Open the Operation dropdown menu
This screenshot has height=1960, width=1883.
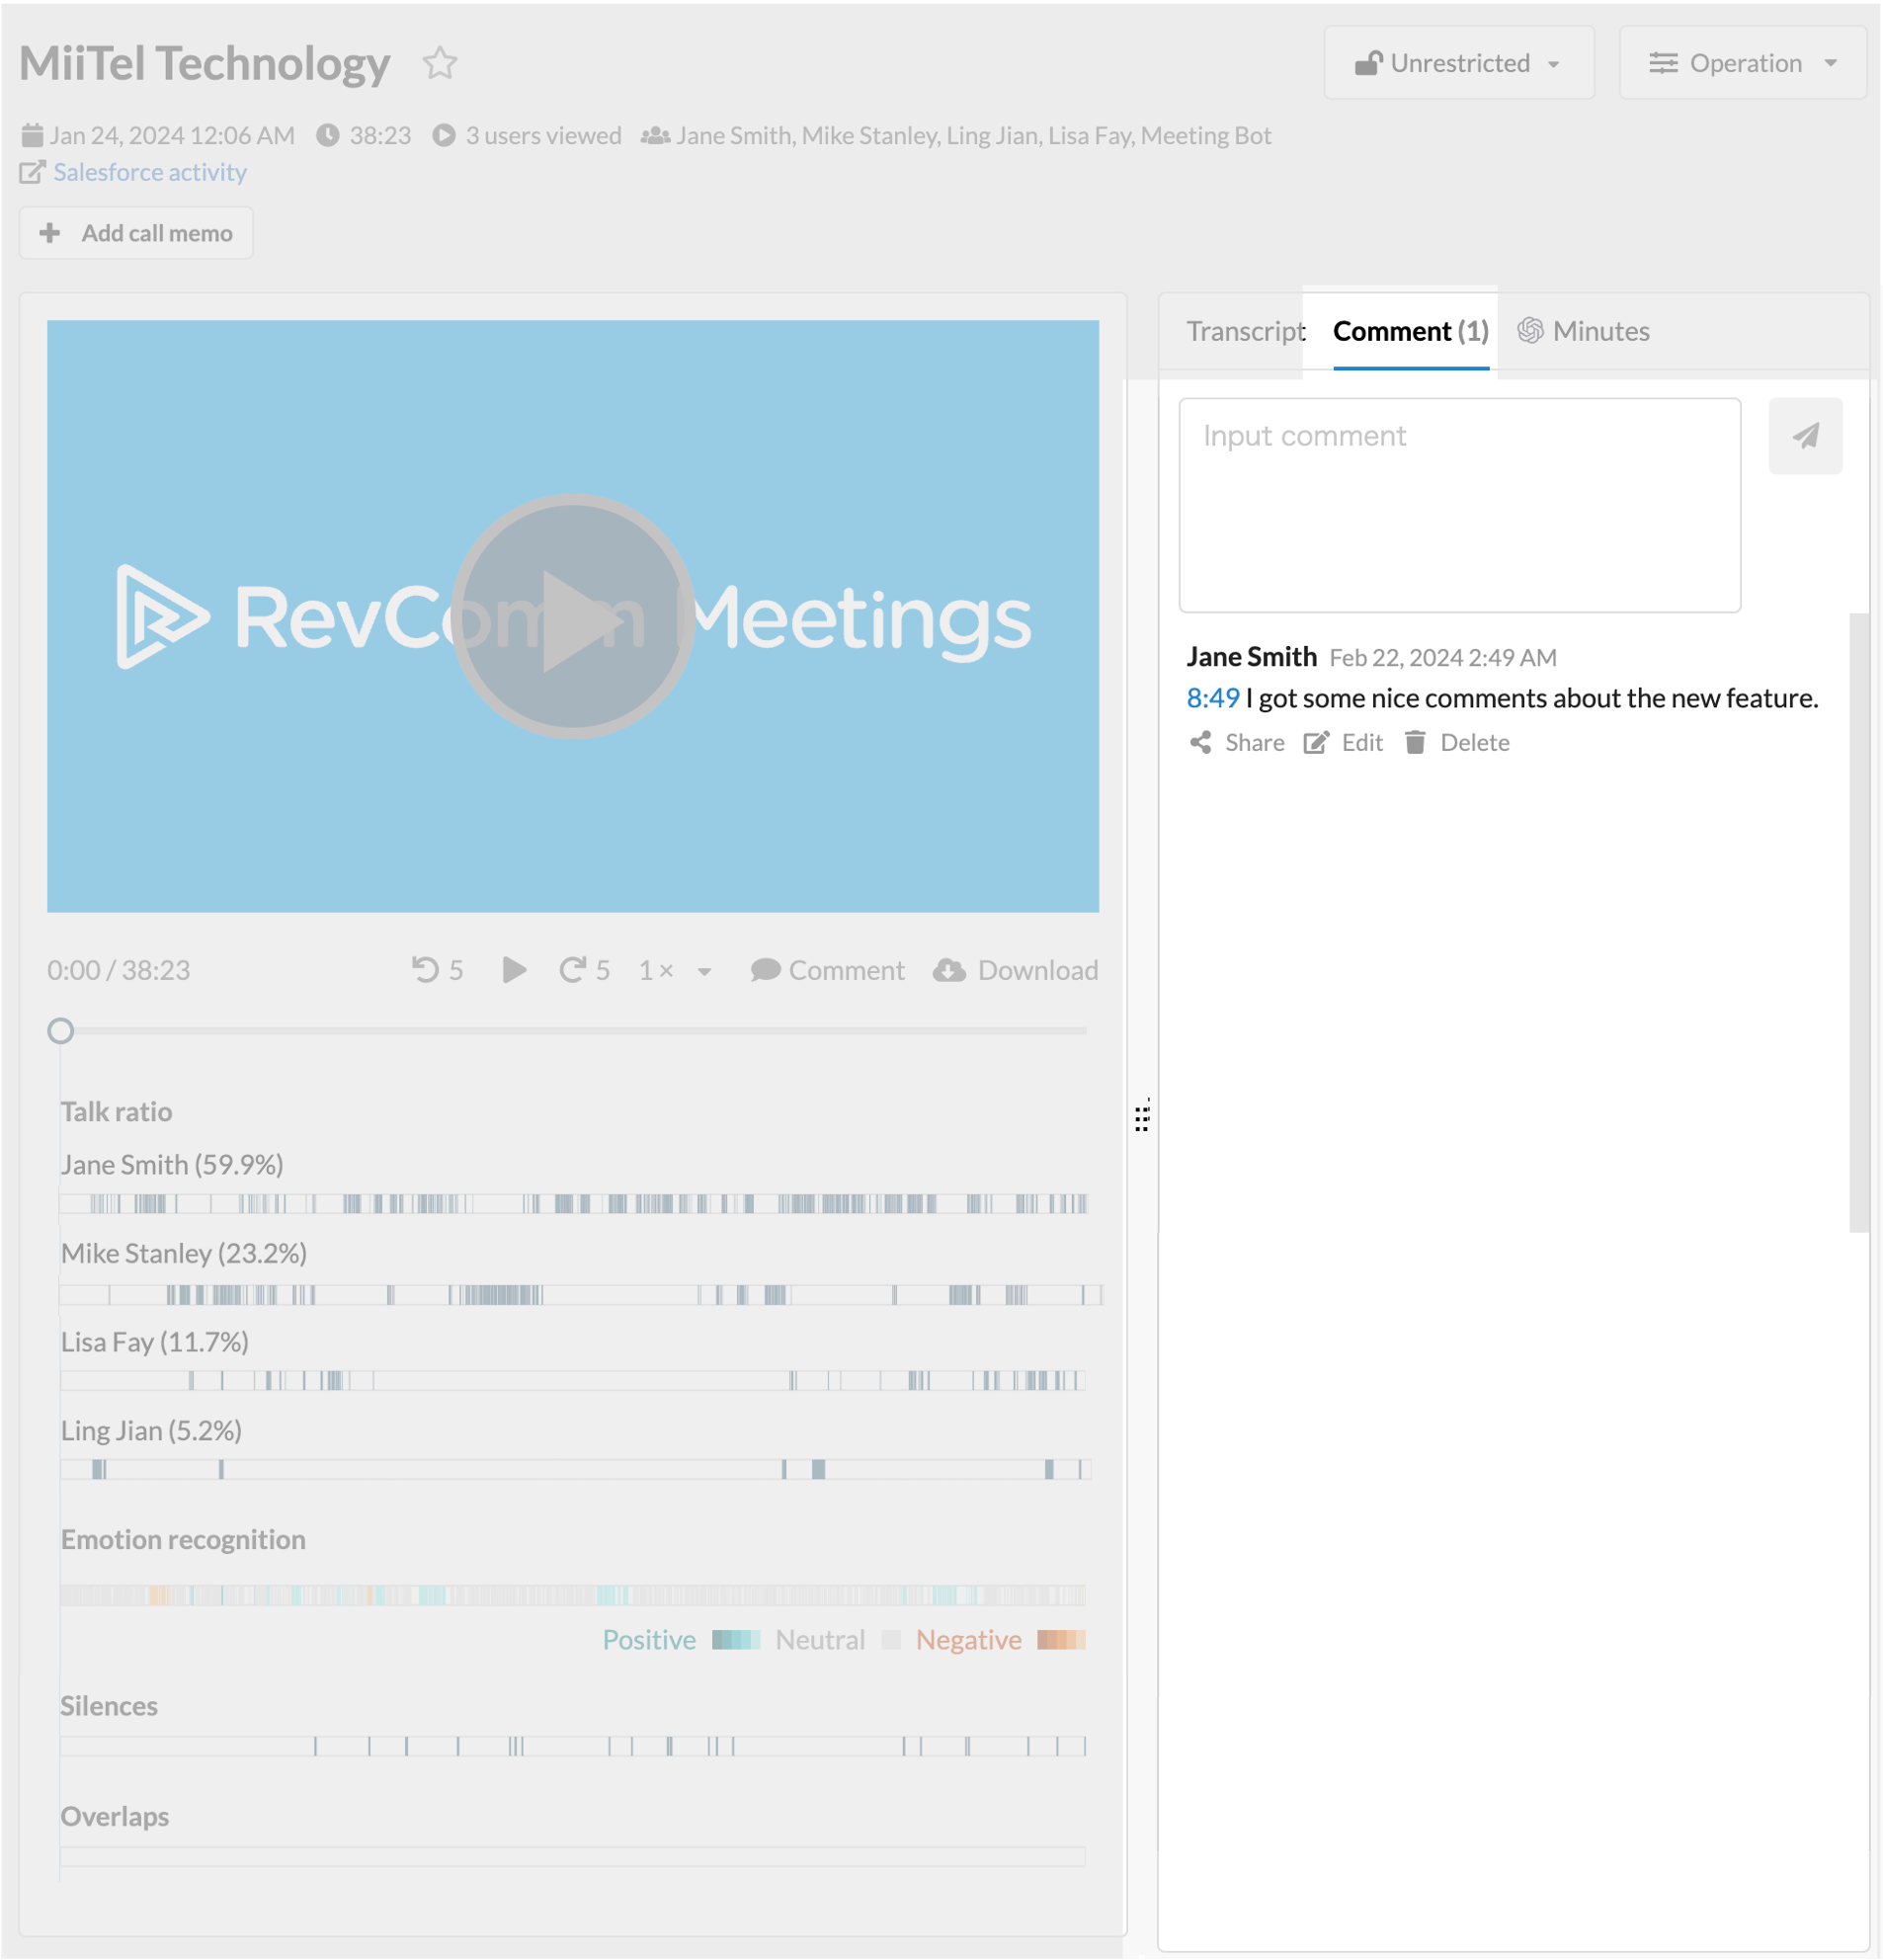click(1743, 63)
